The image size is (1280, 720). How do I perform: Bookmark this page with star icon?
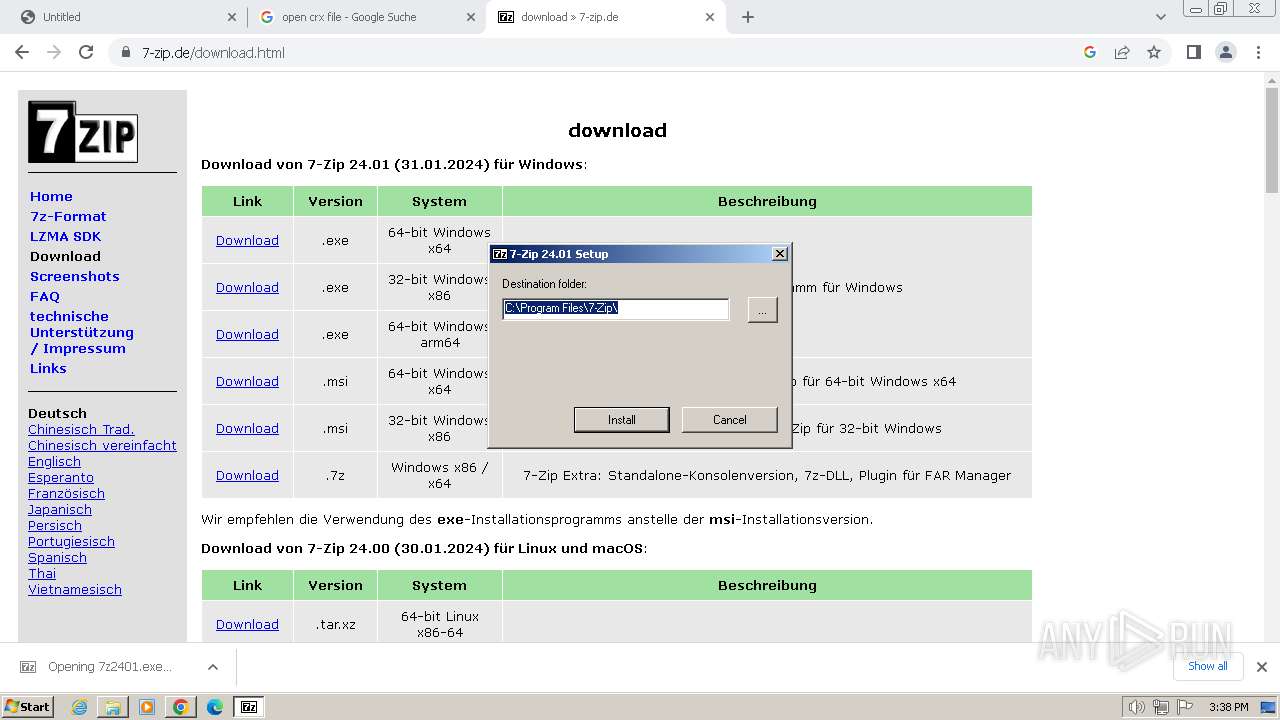pyautogui.click(x=1154, y=52)
